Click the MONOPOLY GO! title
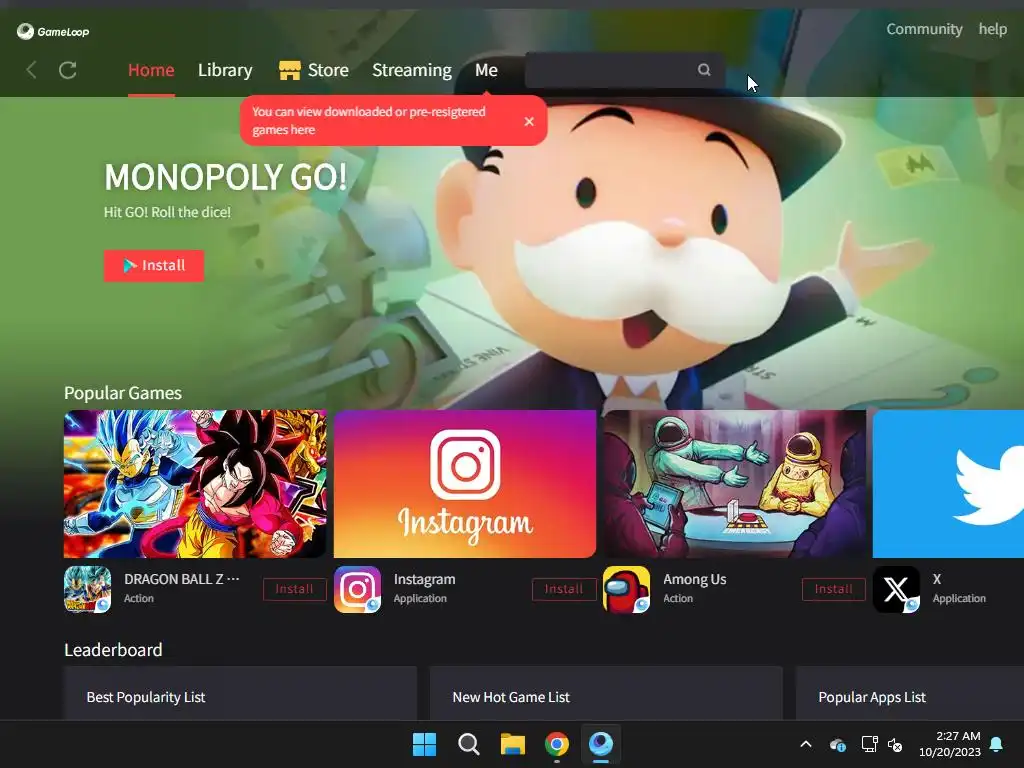Screen dimensions: 1024x768 coord(225,177)
